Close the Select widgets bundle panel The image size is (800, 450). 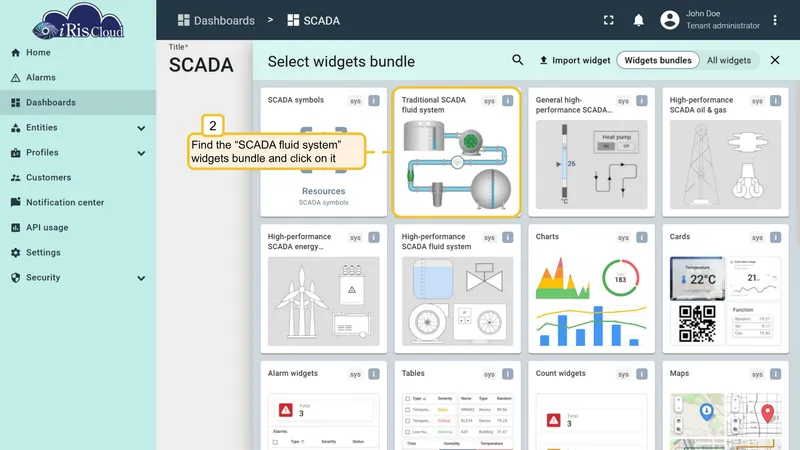pos(775,60)
